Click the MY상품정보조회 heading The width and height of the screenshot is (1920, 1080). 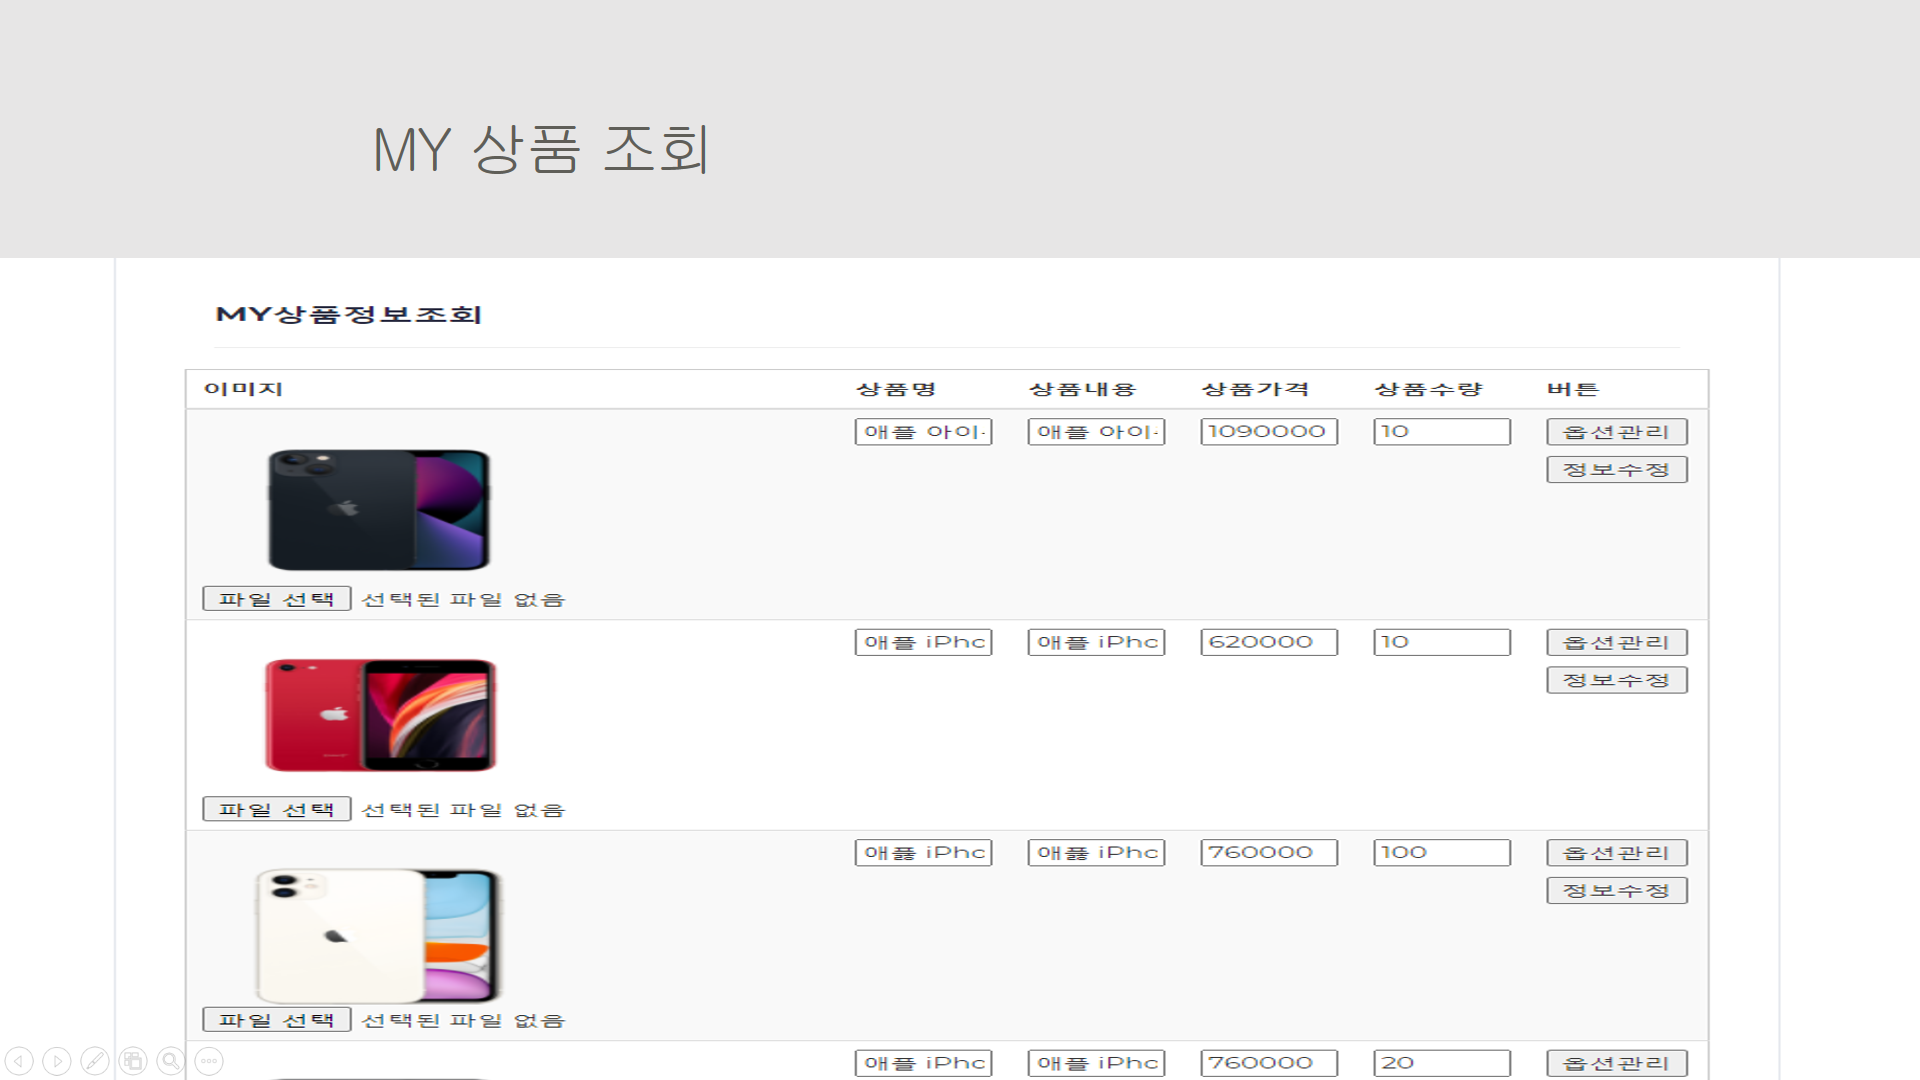point(349,315)
